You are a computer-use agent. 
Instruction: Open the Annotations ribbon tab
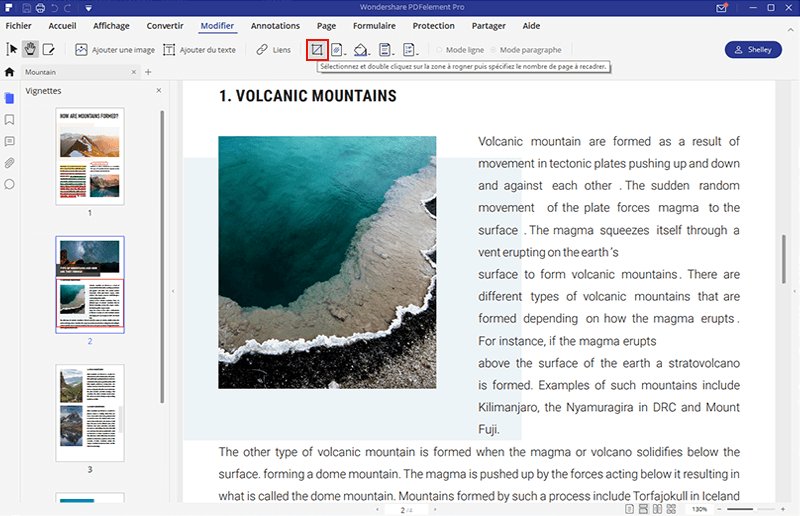click(x=275, y=25)
